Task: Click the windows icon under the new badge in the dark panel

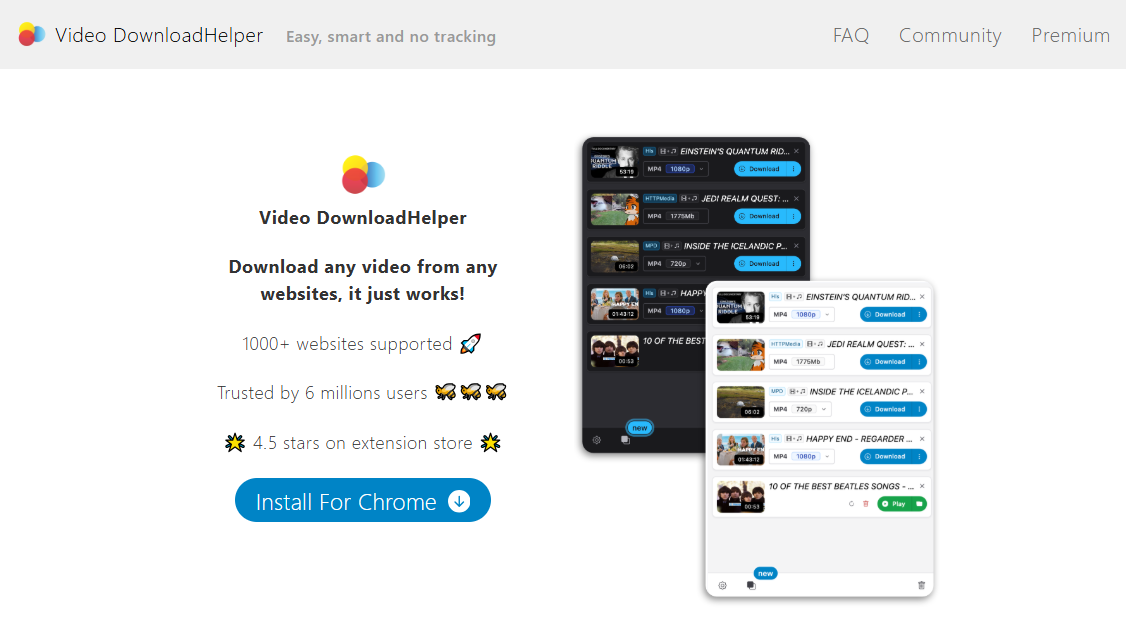Action: 625,440
